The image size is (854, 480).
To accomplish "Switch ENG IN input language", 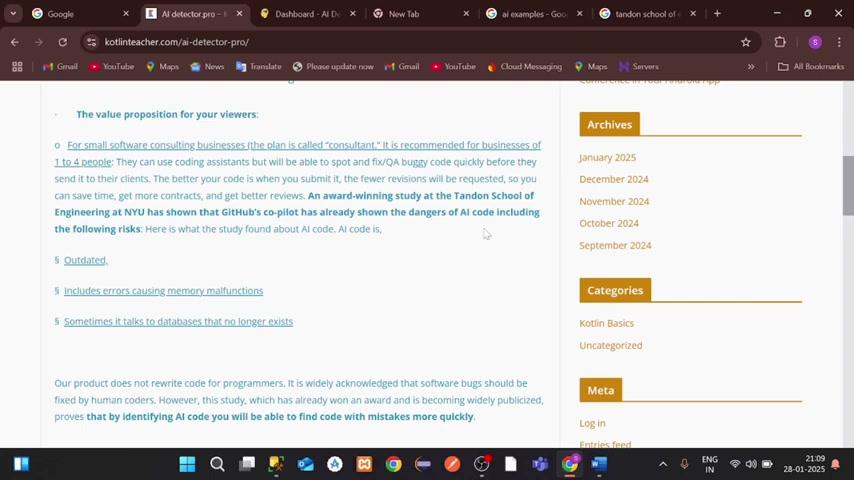I will coord(710,464).
